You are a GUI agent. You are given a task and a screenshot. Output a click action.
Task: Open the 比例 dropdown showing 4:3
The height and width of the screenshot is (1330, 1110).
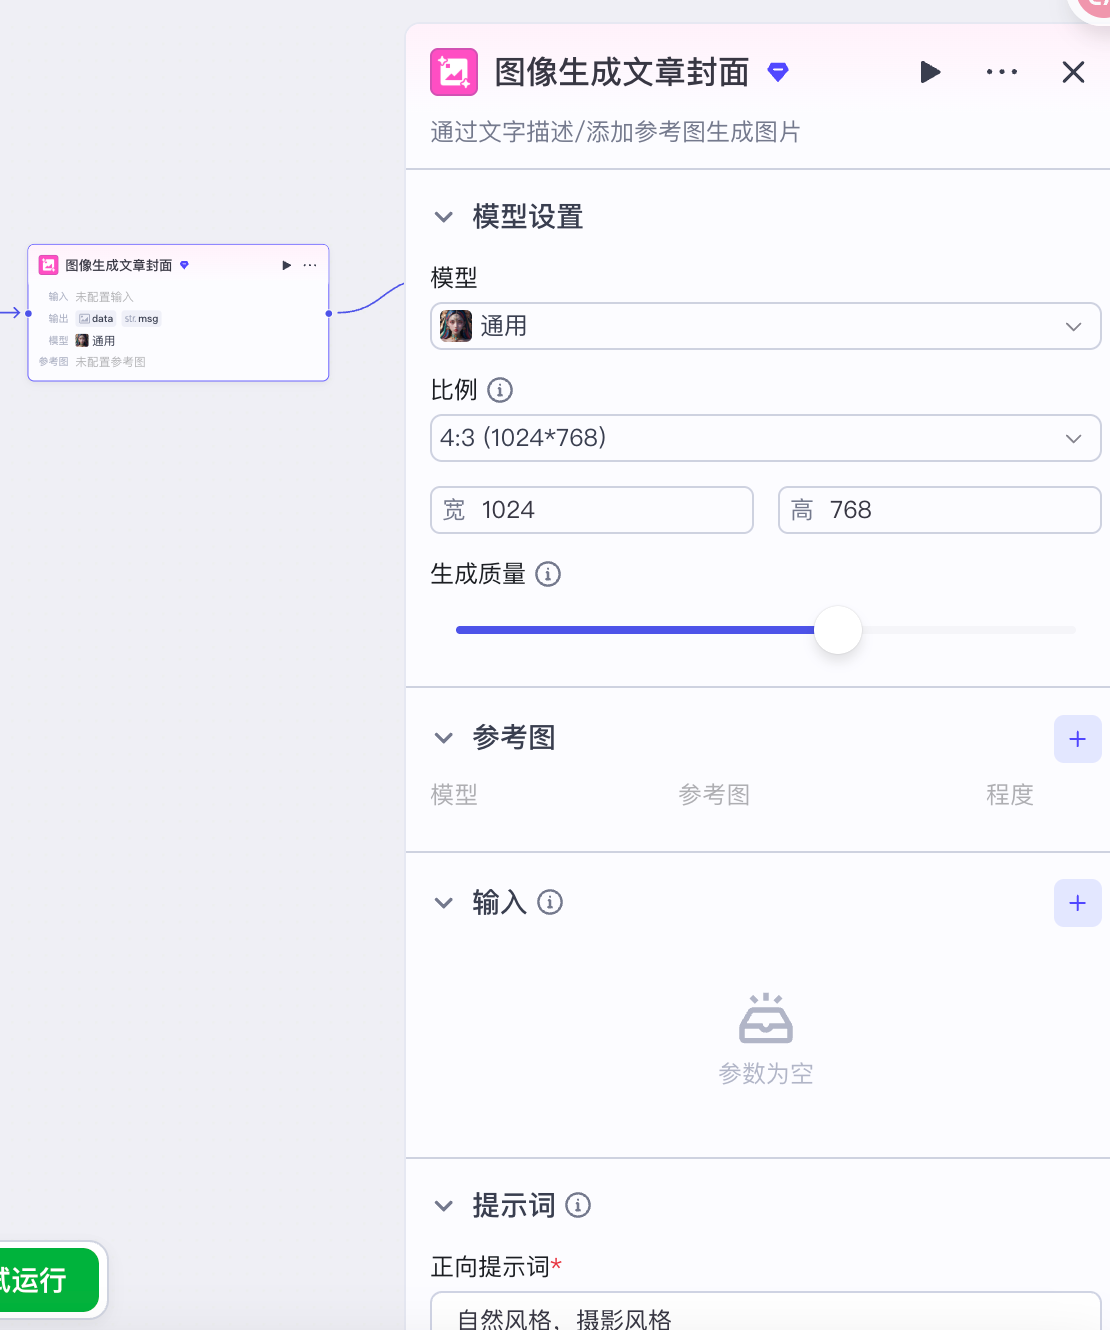(765, 438)
